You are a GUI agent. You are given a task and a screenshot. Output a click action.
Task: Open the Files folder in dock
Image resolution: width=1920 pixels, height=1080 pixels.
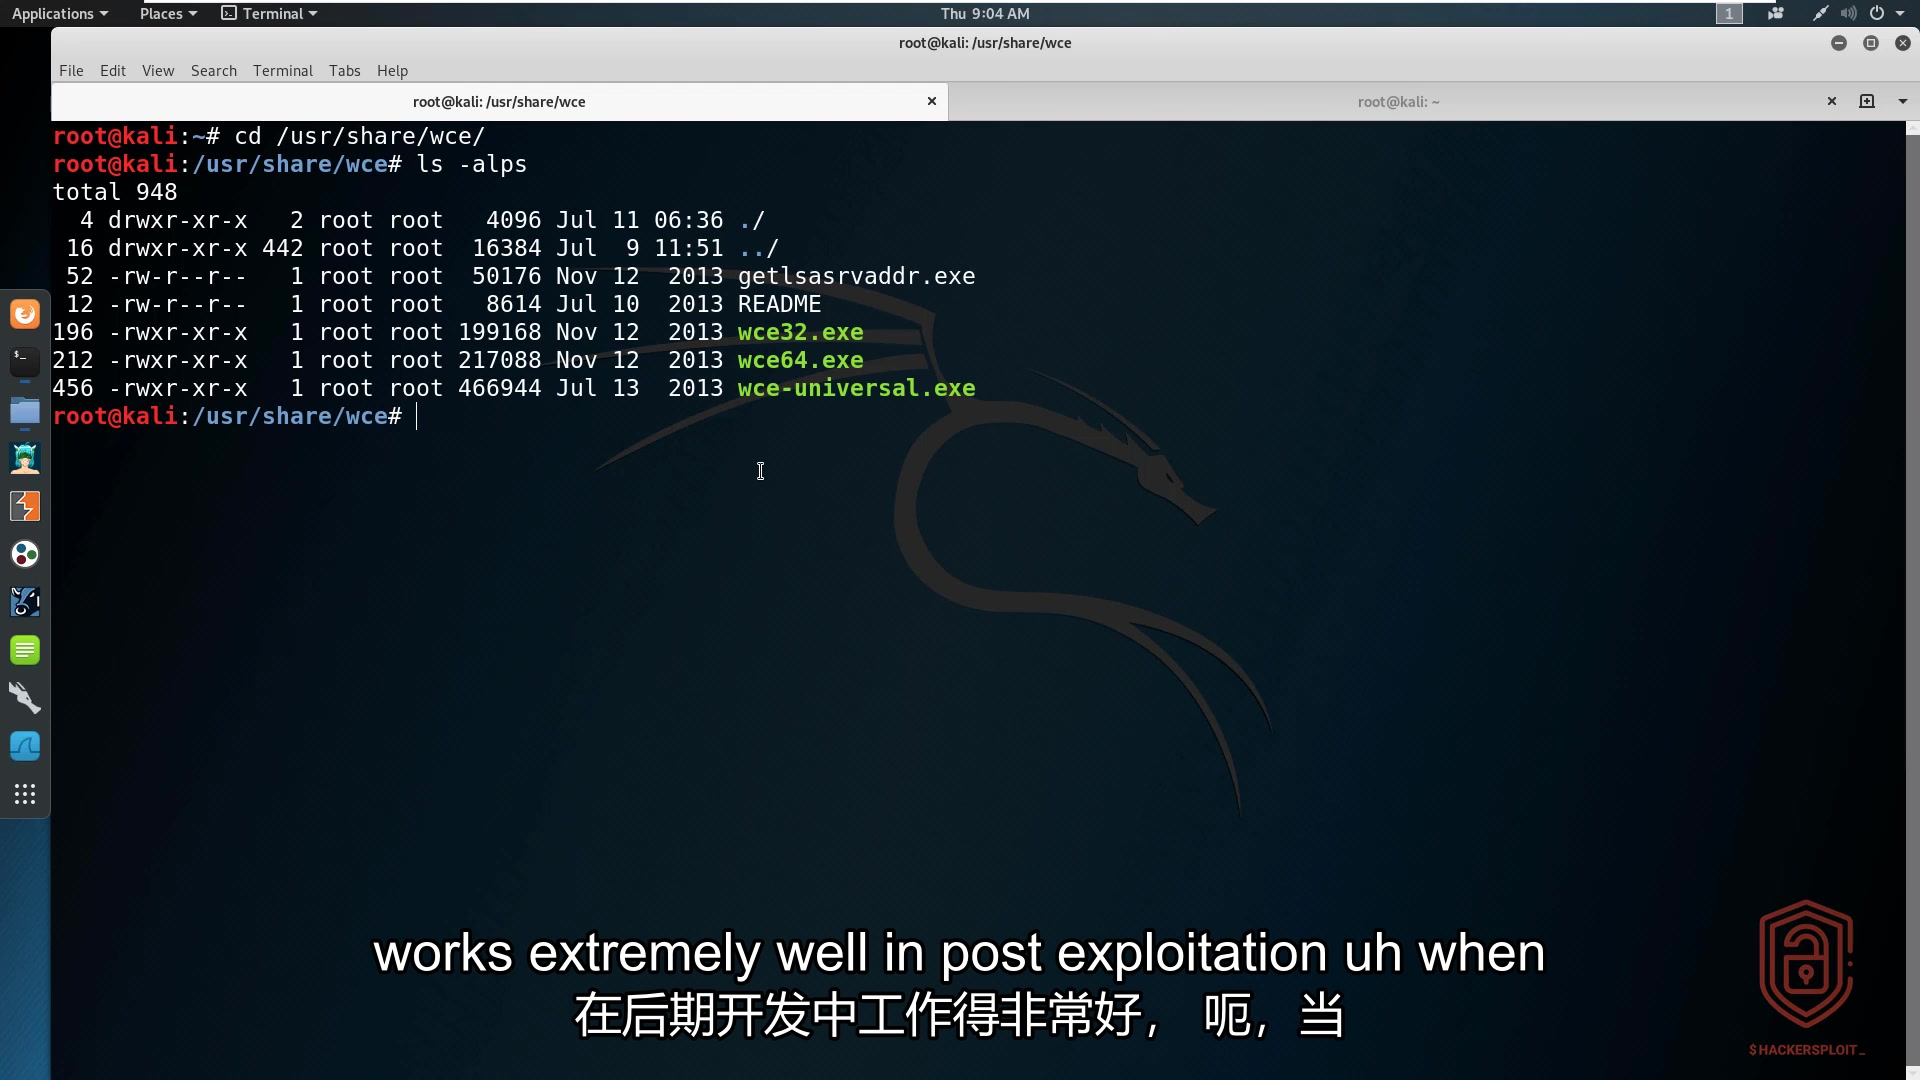tap(25, 410)
